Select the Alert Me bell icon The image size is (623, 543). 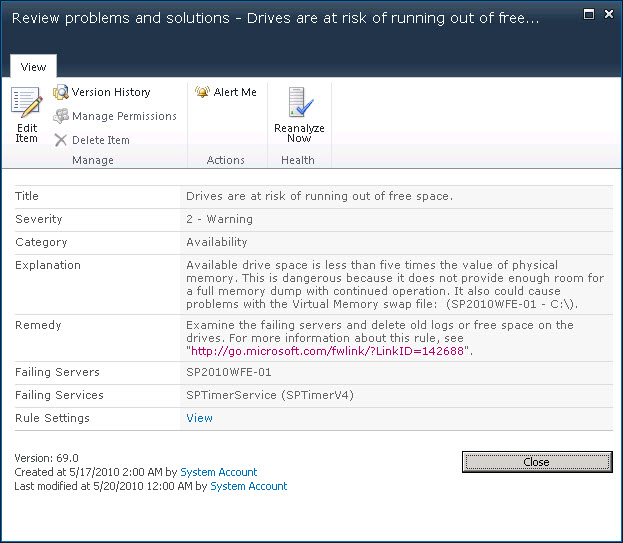click(x=202, y=92)
